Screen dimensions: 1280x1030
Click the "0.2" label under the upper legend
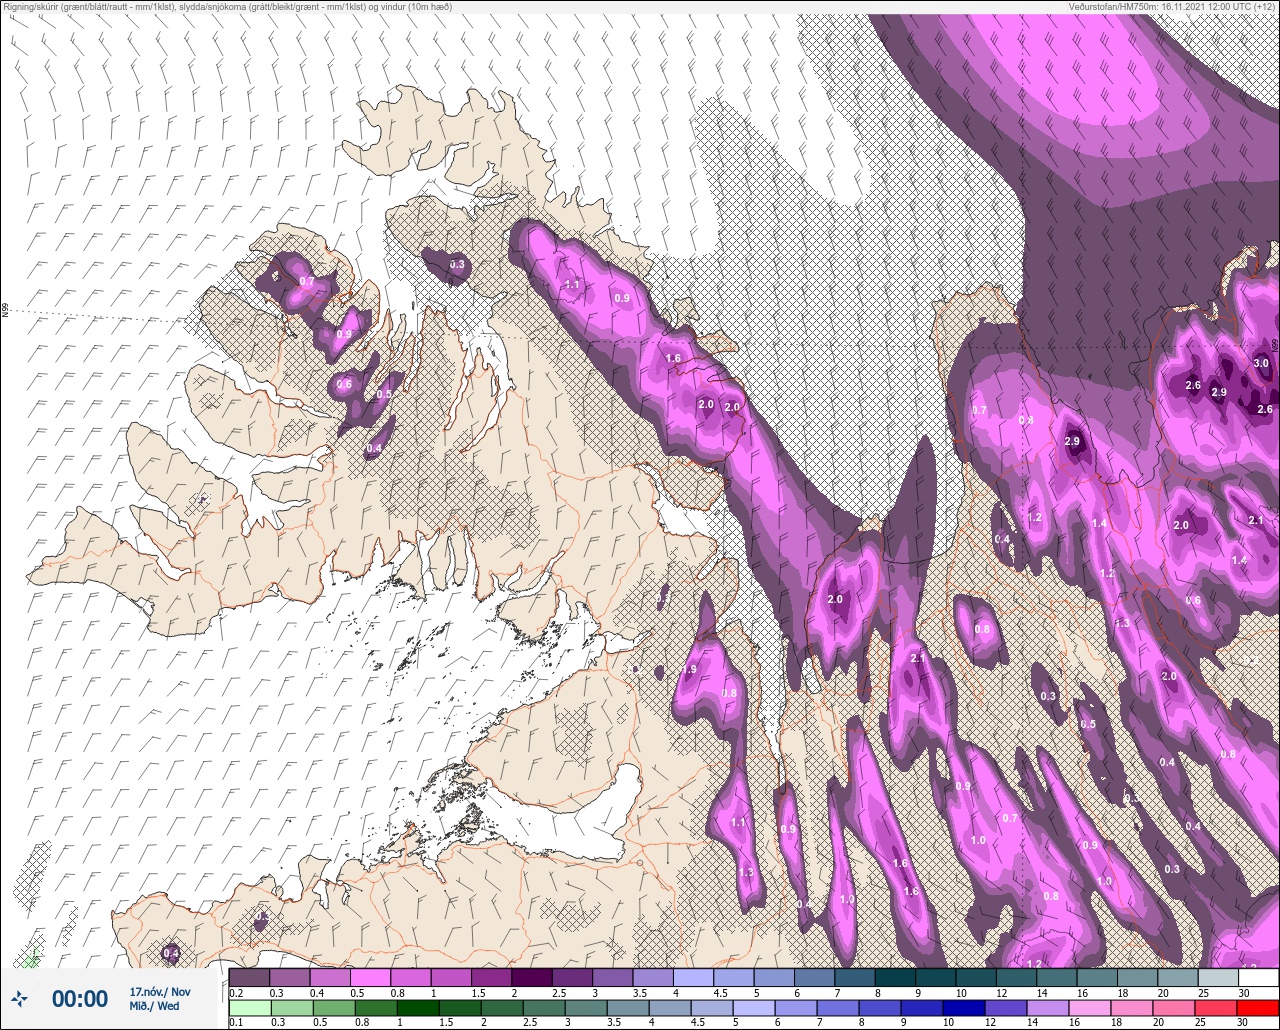pyautogui.click(x=236, y=992)
